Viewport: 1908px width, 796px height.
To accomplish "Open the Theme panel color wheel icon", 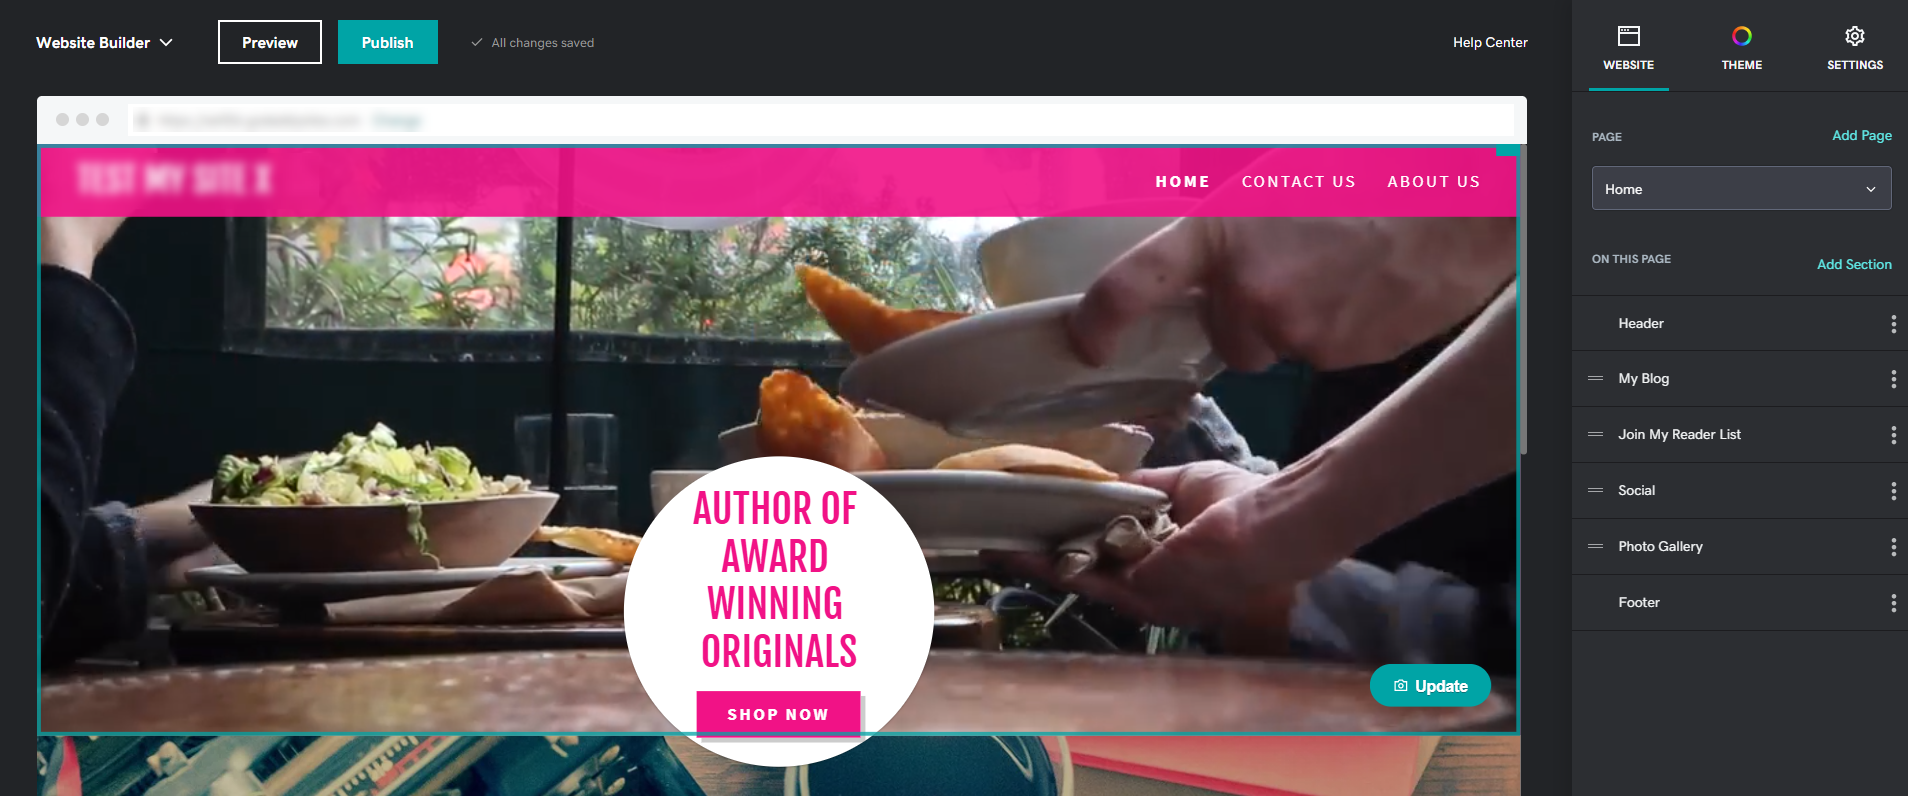I will 1741,36.
